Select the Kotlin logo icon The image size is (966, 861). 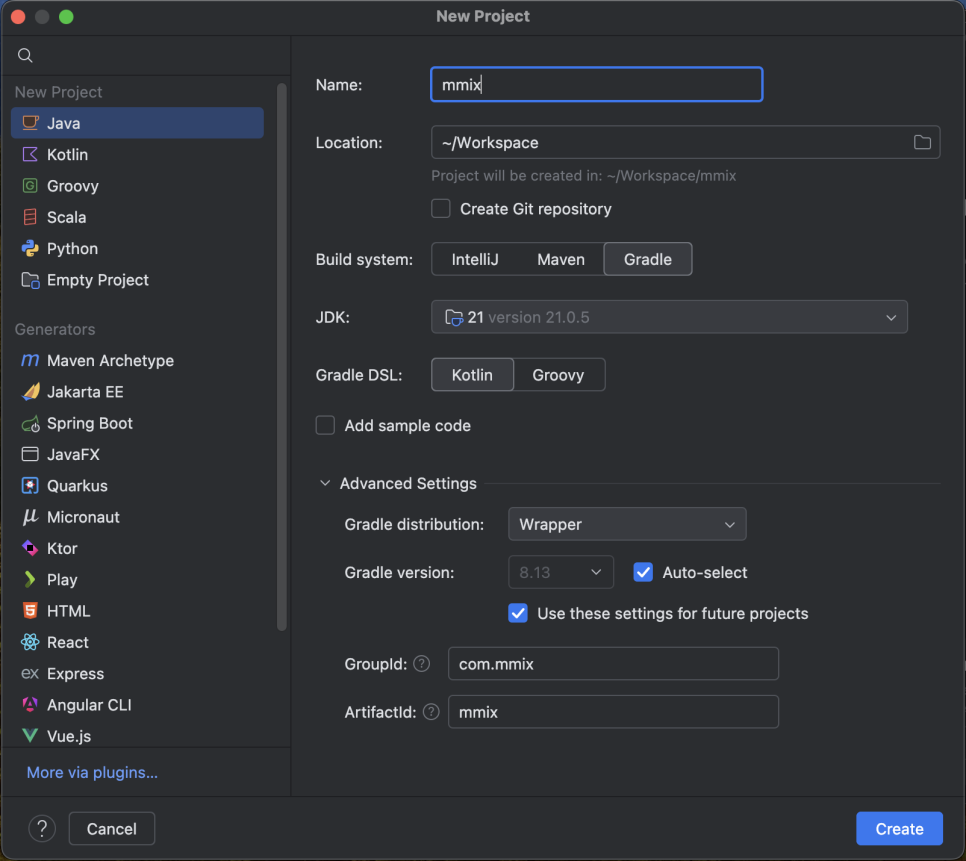[x=30, y=154]
